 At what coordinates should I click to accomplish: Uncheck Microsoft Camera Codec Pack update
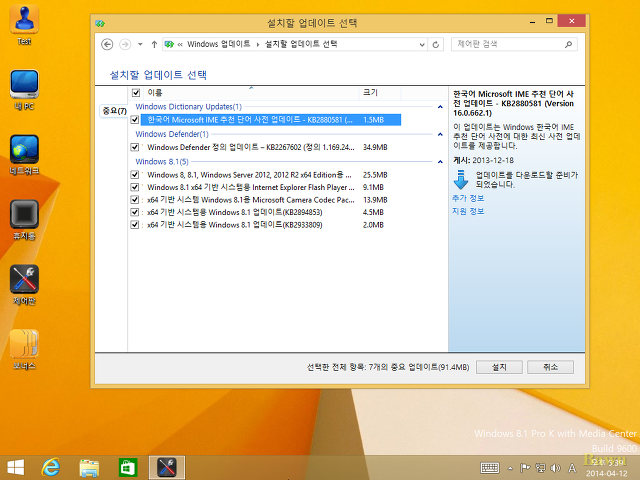pyautogui.click(x=135, y=200)
